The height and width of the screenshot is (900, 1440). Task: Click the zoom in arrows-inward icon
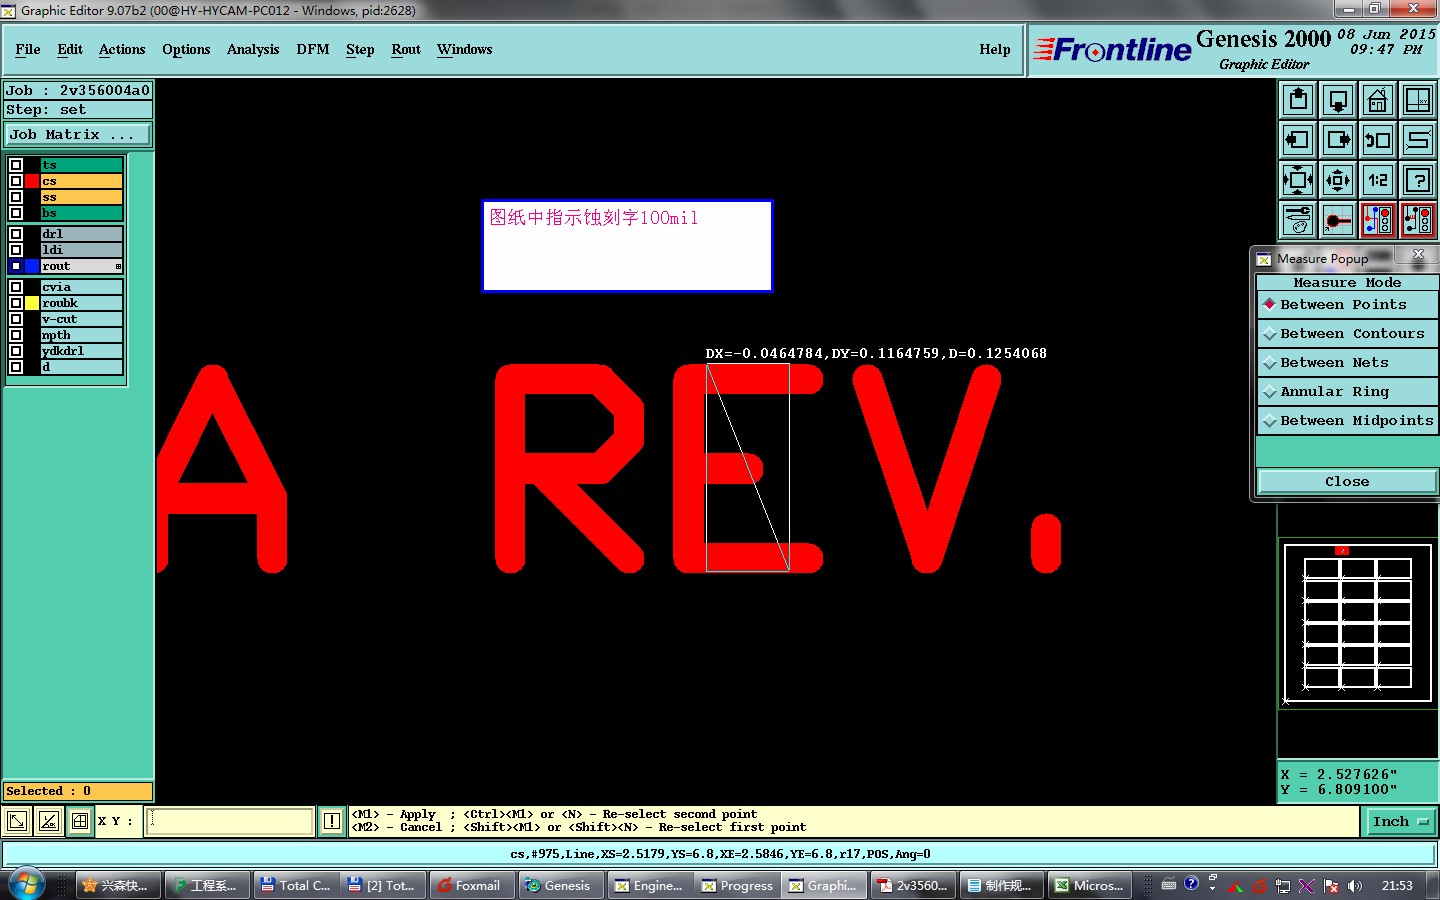coord(1298,180)
